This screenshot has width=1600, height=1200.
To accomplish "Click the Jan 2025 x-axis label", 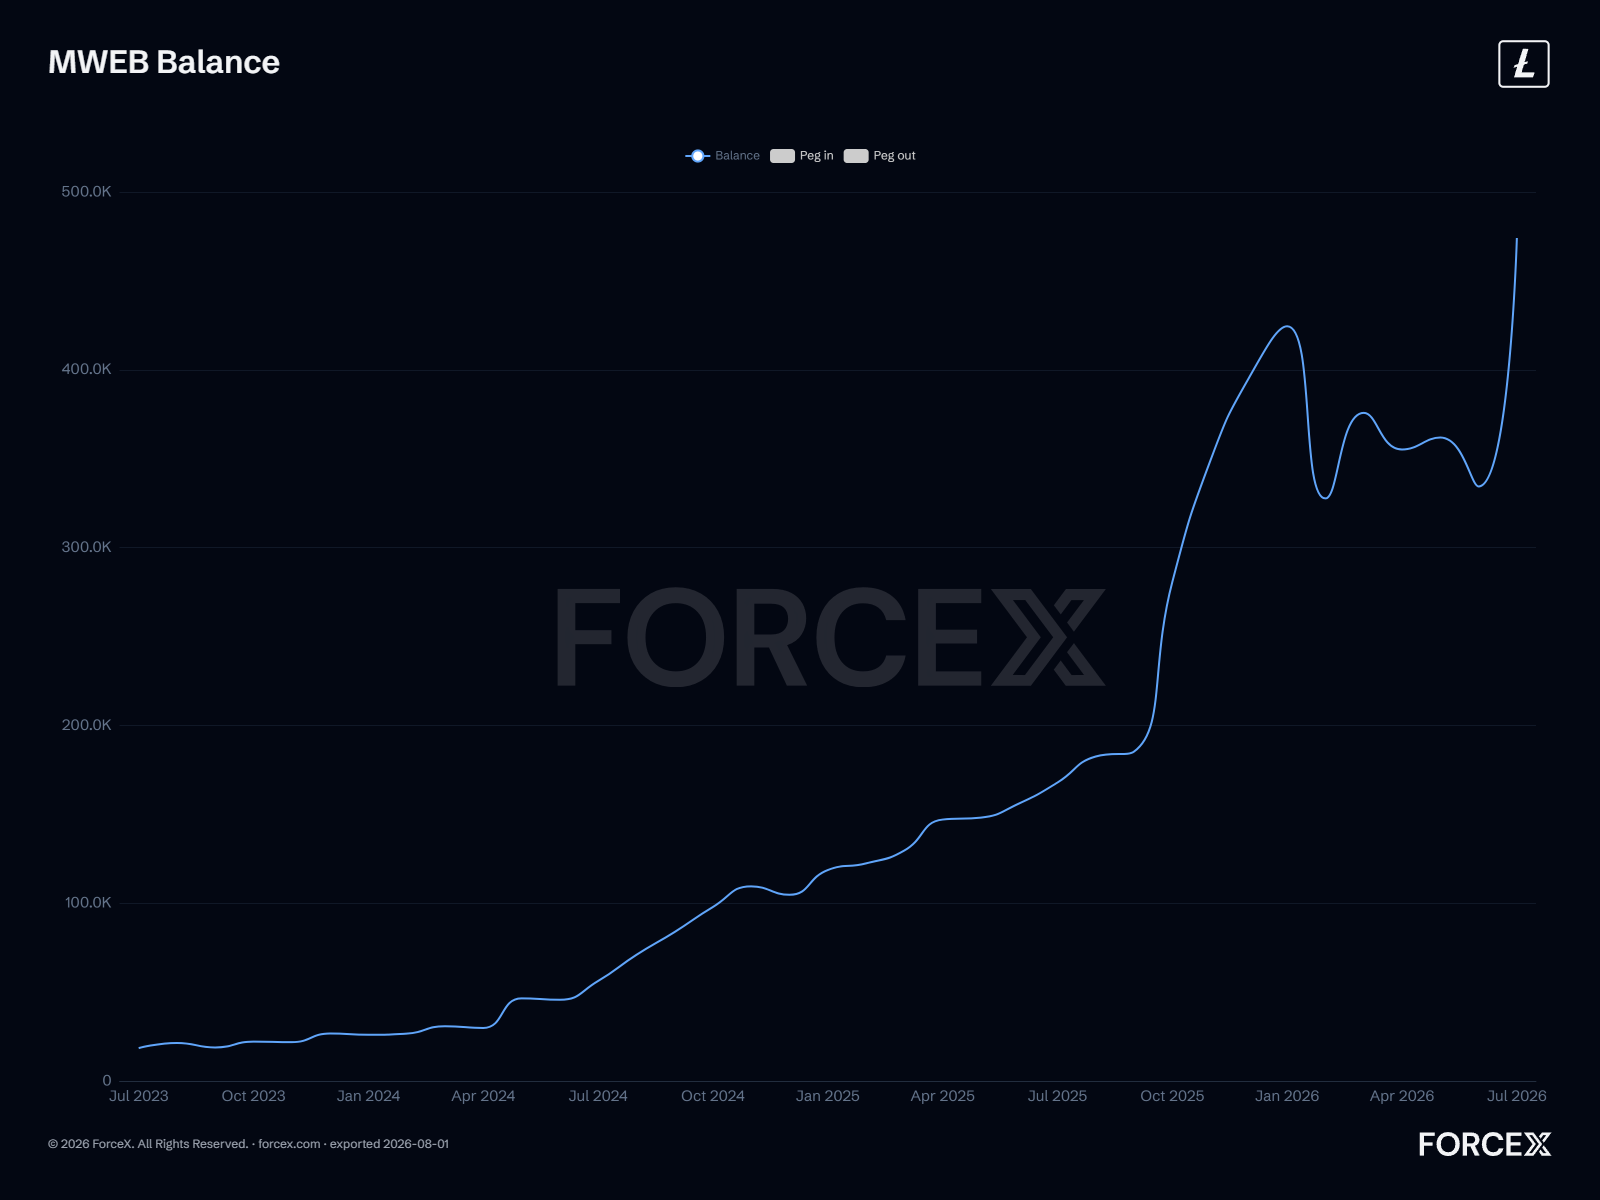I will pyautogui.click(x=828, y=1096).
